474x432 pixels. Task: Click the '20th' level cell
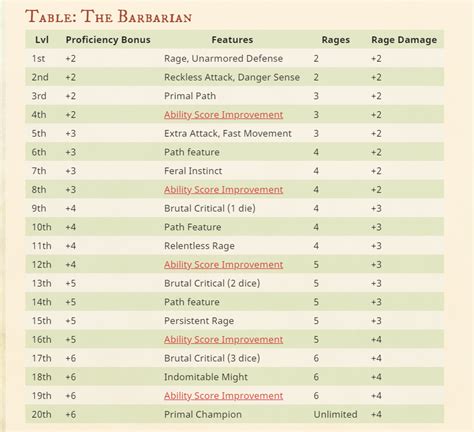click(x=42, y=414)
